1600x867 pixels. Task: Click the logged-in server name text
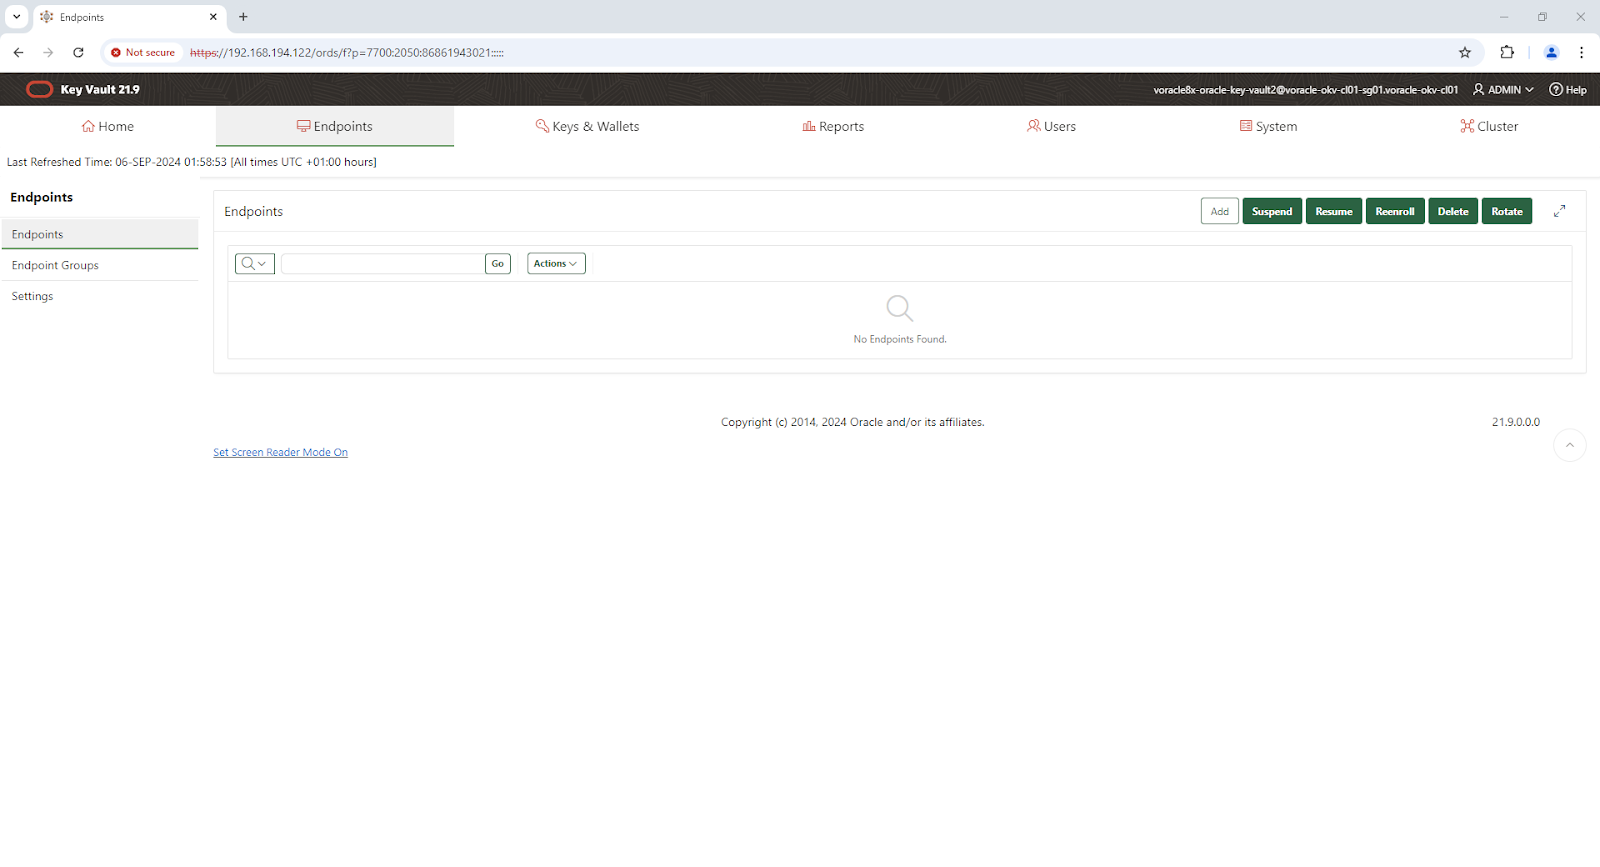click(1305, 89)
